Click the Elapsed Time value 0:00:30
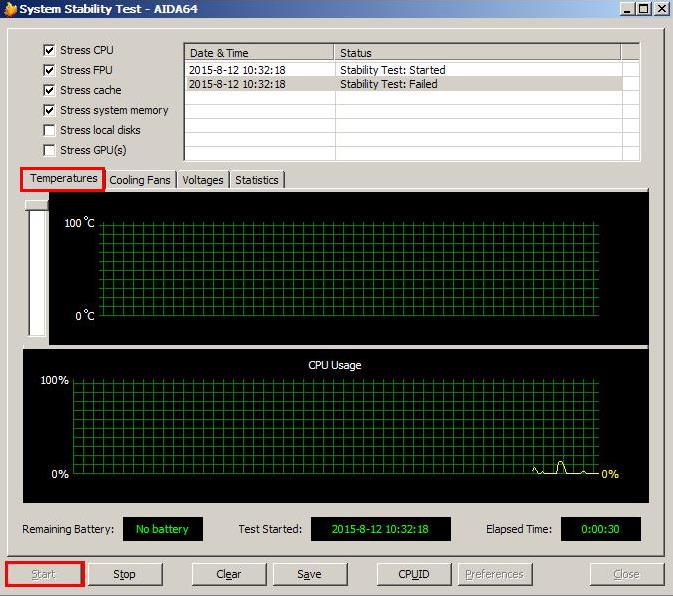Viewport: 673px width, 596px height. click(x=600, y=529)
